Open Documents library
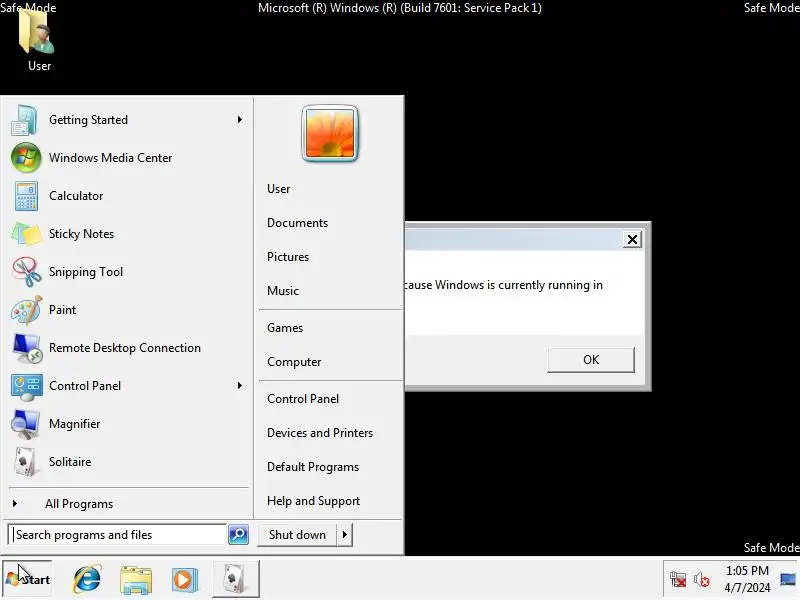The image size is (800, 600). [297, 223]
